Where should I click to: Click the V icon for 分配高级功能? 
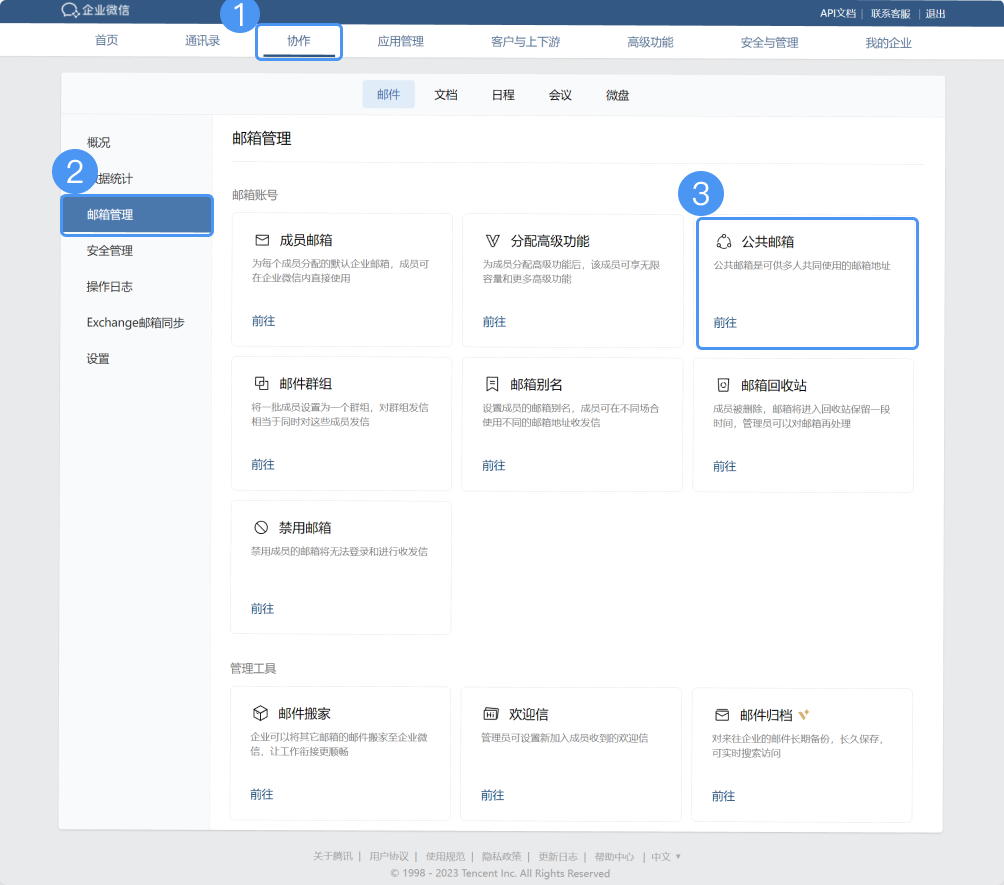pyautogui.click(x=492, y=240)
